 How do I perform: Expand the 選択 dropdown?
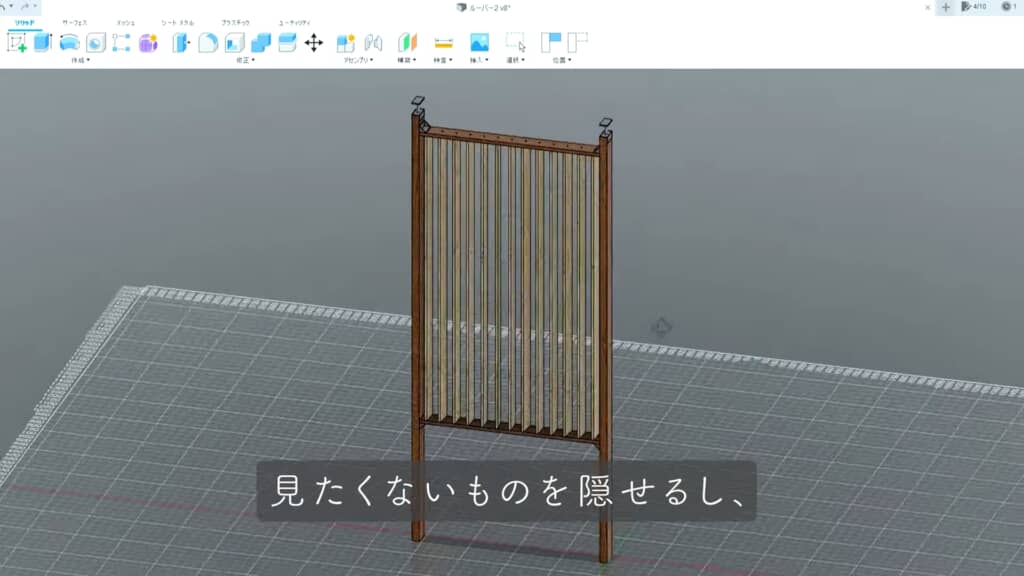point(516,60)
